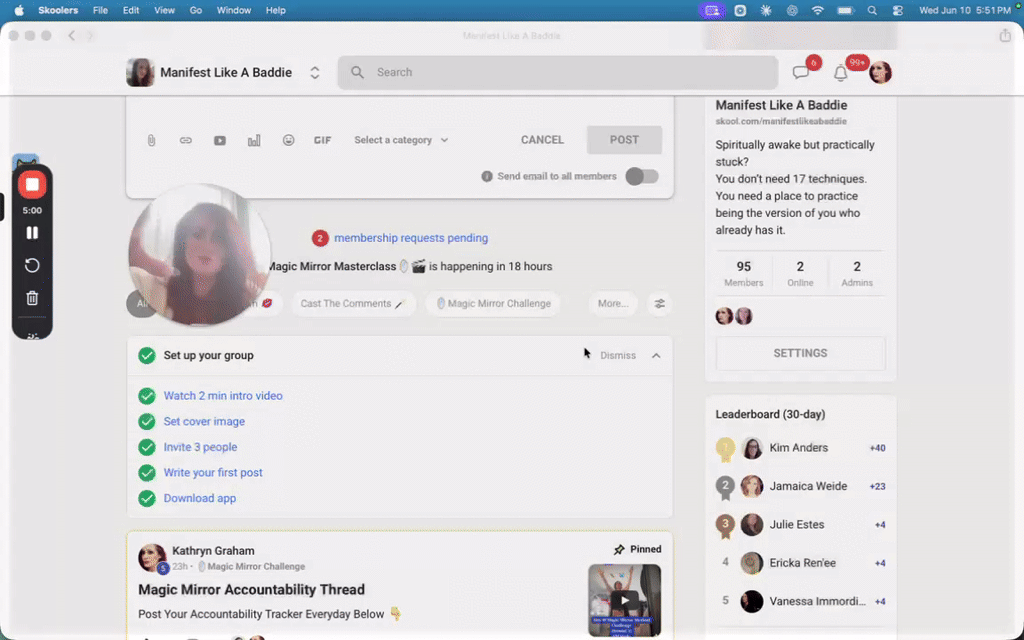
Task: Click the send email info icon
Action: 487,176
